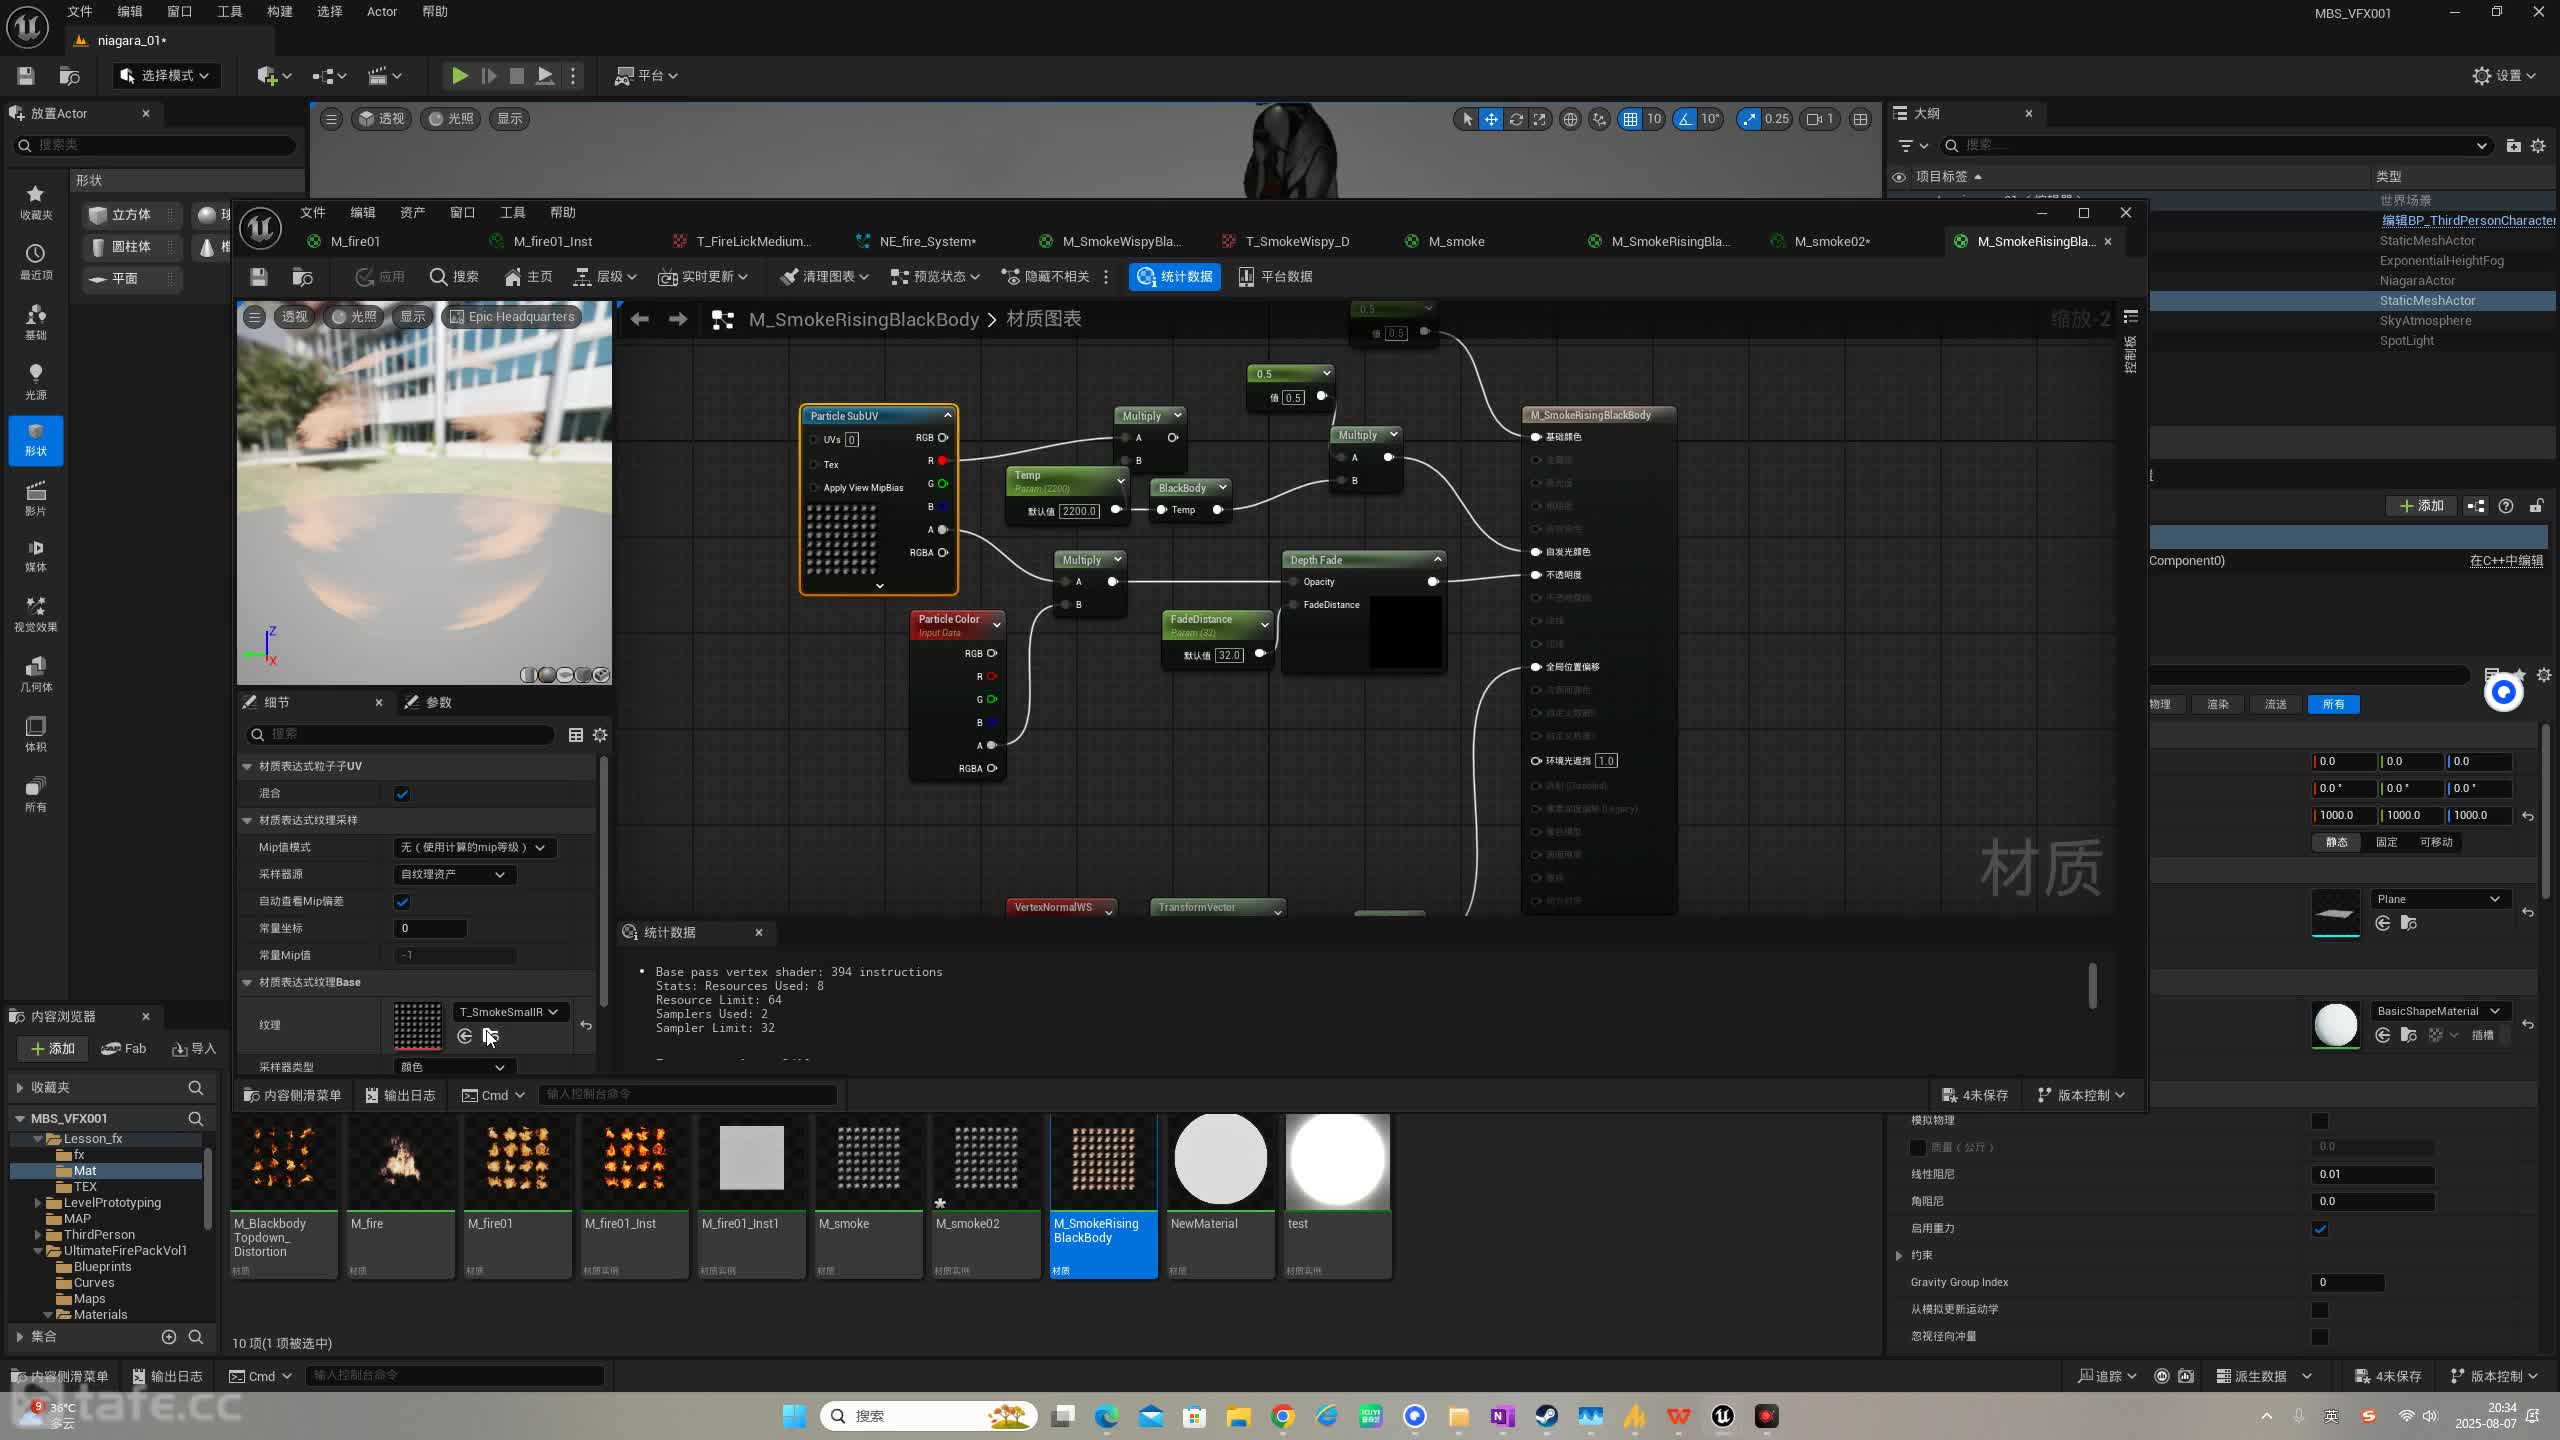Click the Save icon in the material editor toolbar

[x=259, y=277]
